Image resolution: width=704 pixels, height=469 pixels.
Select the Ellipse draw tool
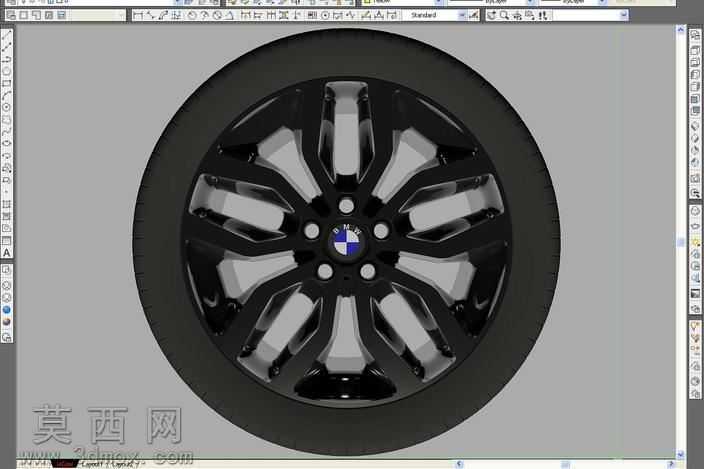(6, 143)
